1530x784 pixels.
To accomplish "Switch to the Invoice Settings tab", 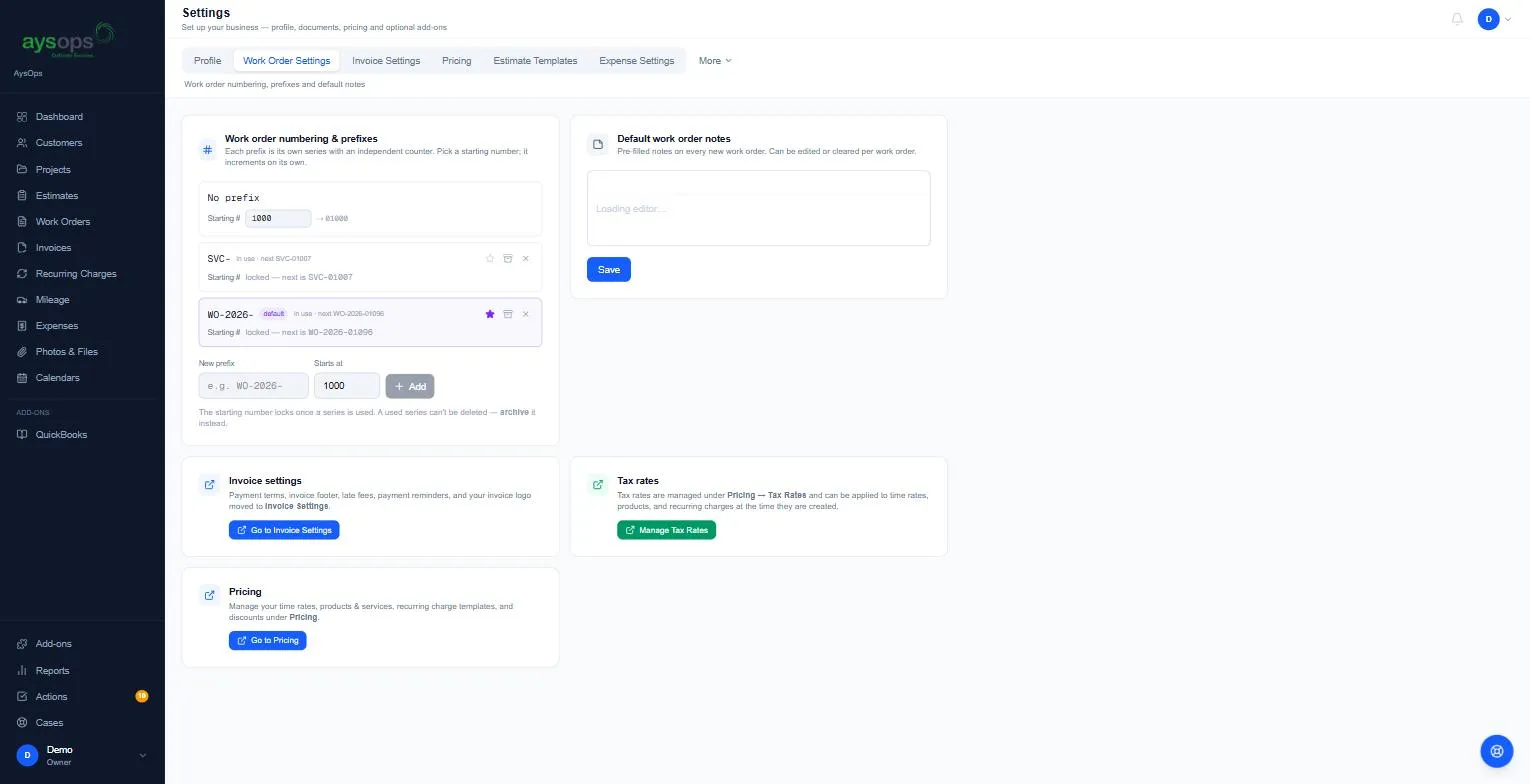I will click(386, 61).
